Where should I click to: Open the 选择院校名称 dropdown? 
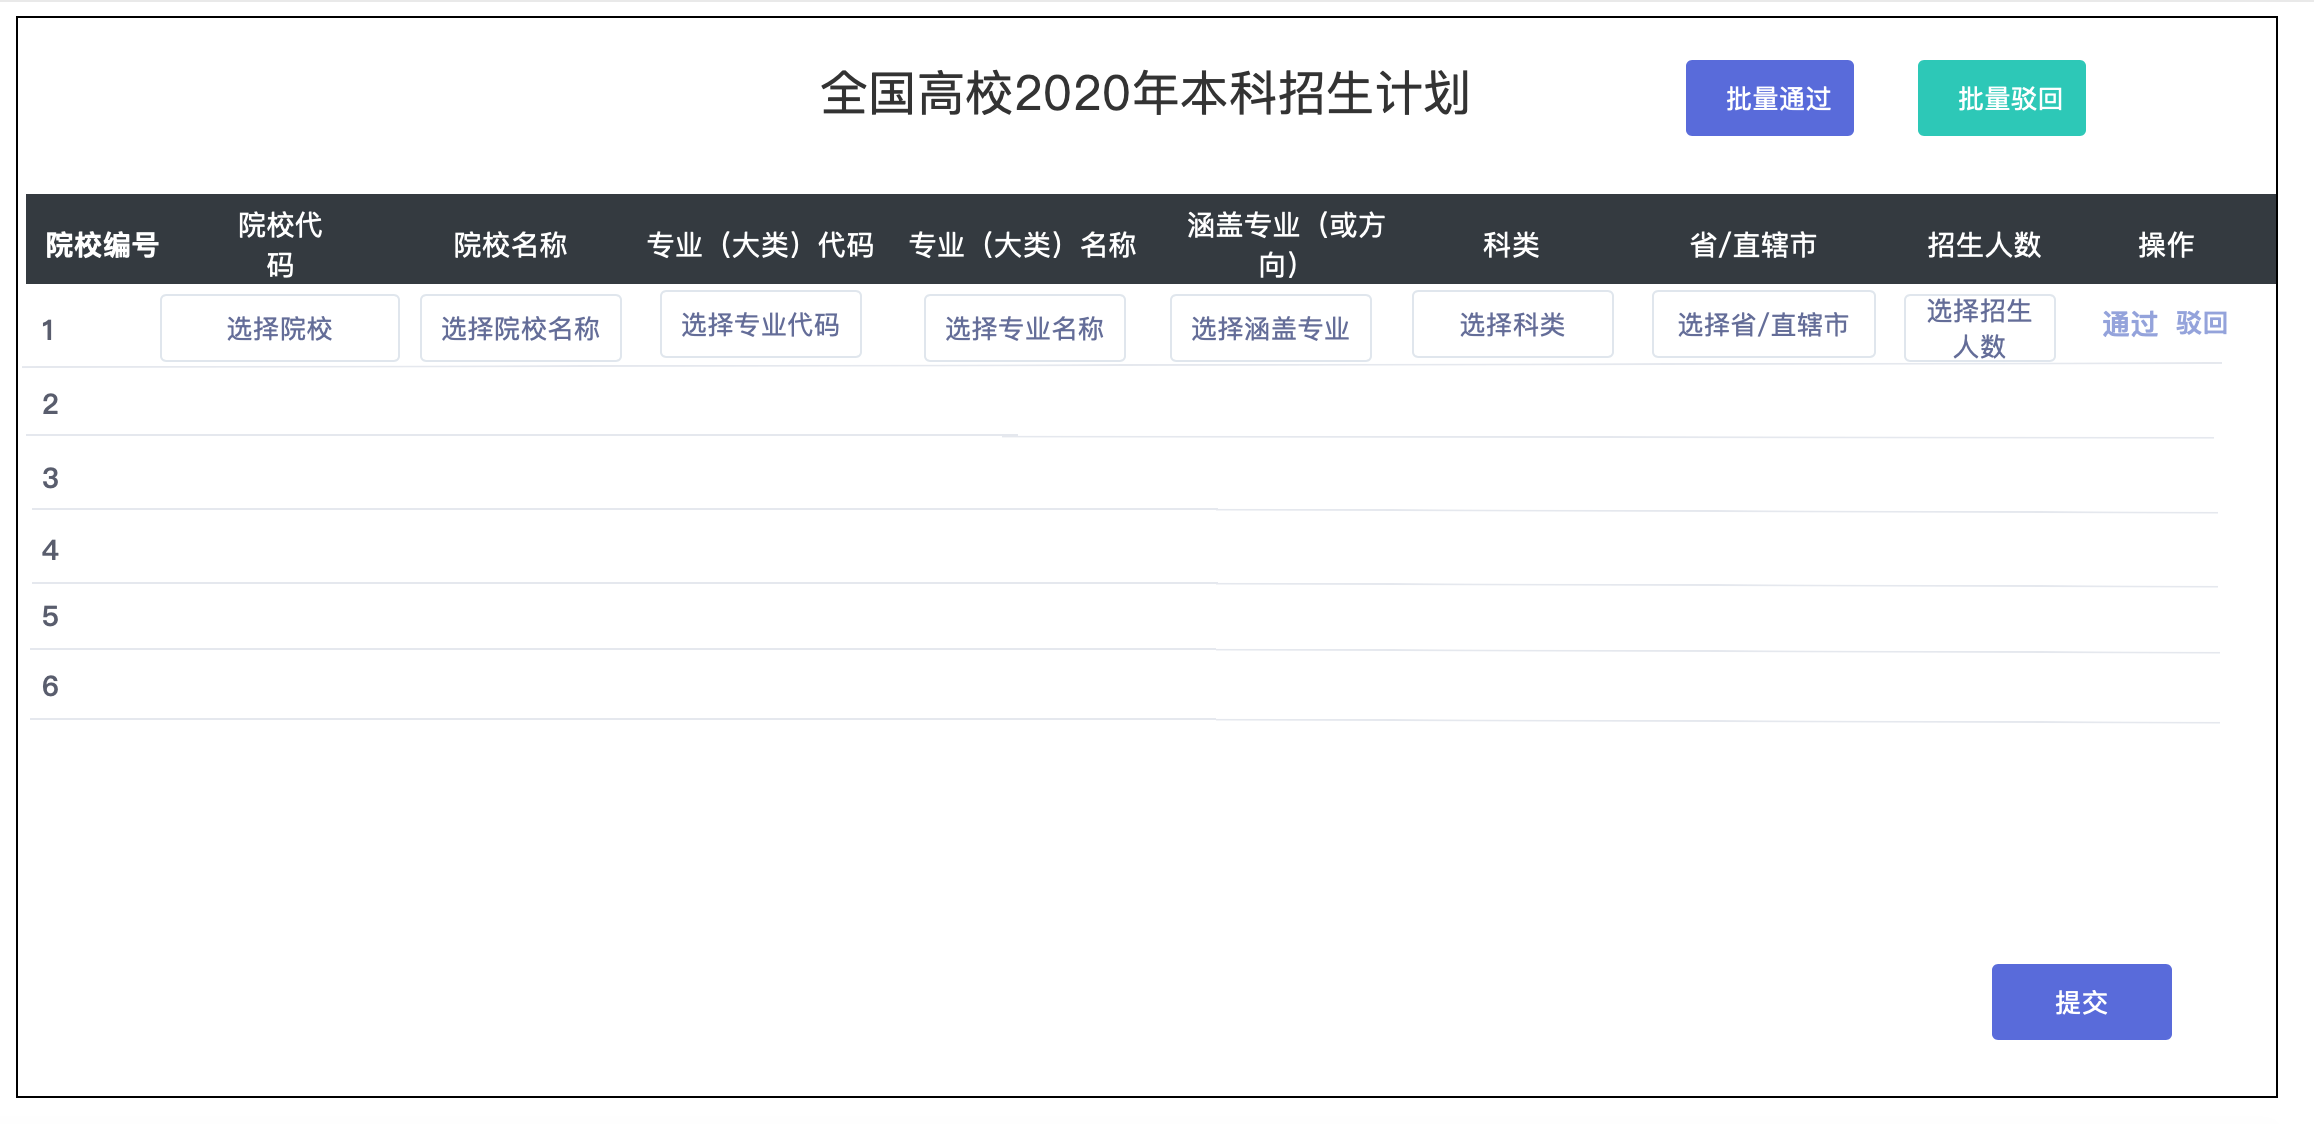pos(520,328)
